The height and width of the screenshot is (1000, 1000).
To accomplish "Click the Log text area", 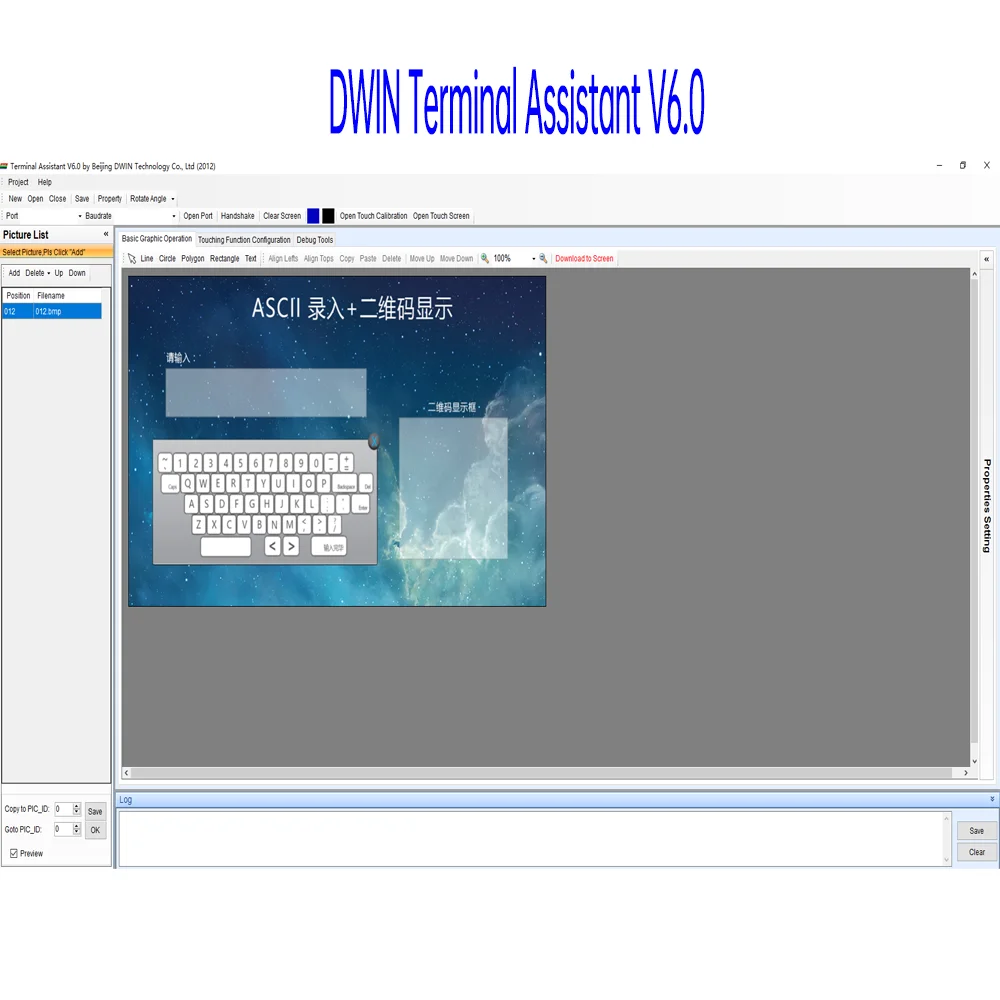I will [531, 839].
